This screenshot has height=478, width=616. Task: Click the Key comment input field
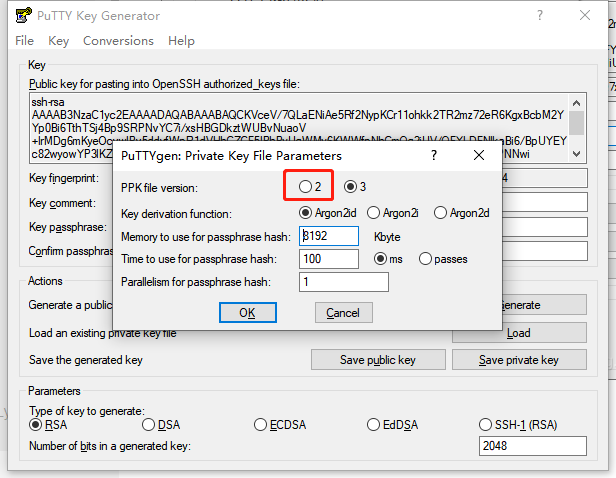pos(544,203)
